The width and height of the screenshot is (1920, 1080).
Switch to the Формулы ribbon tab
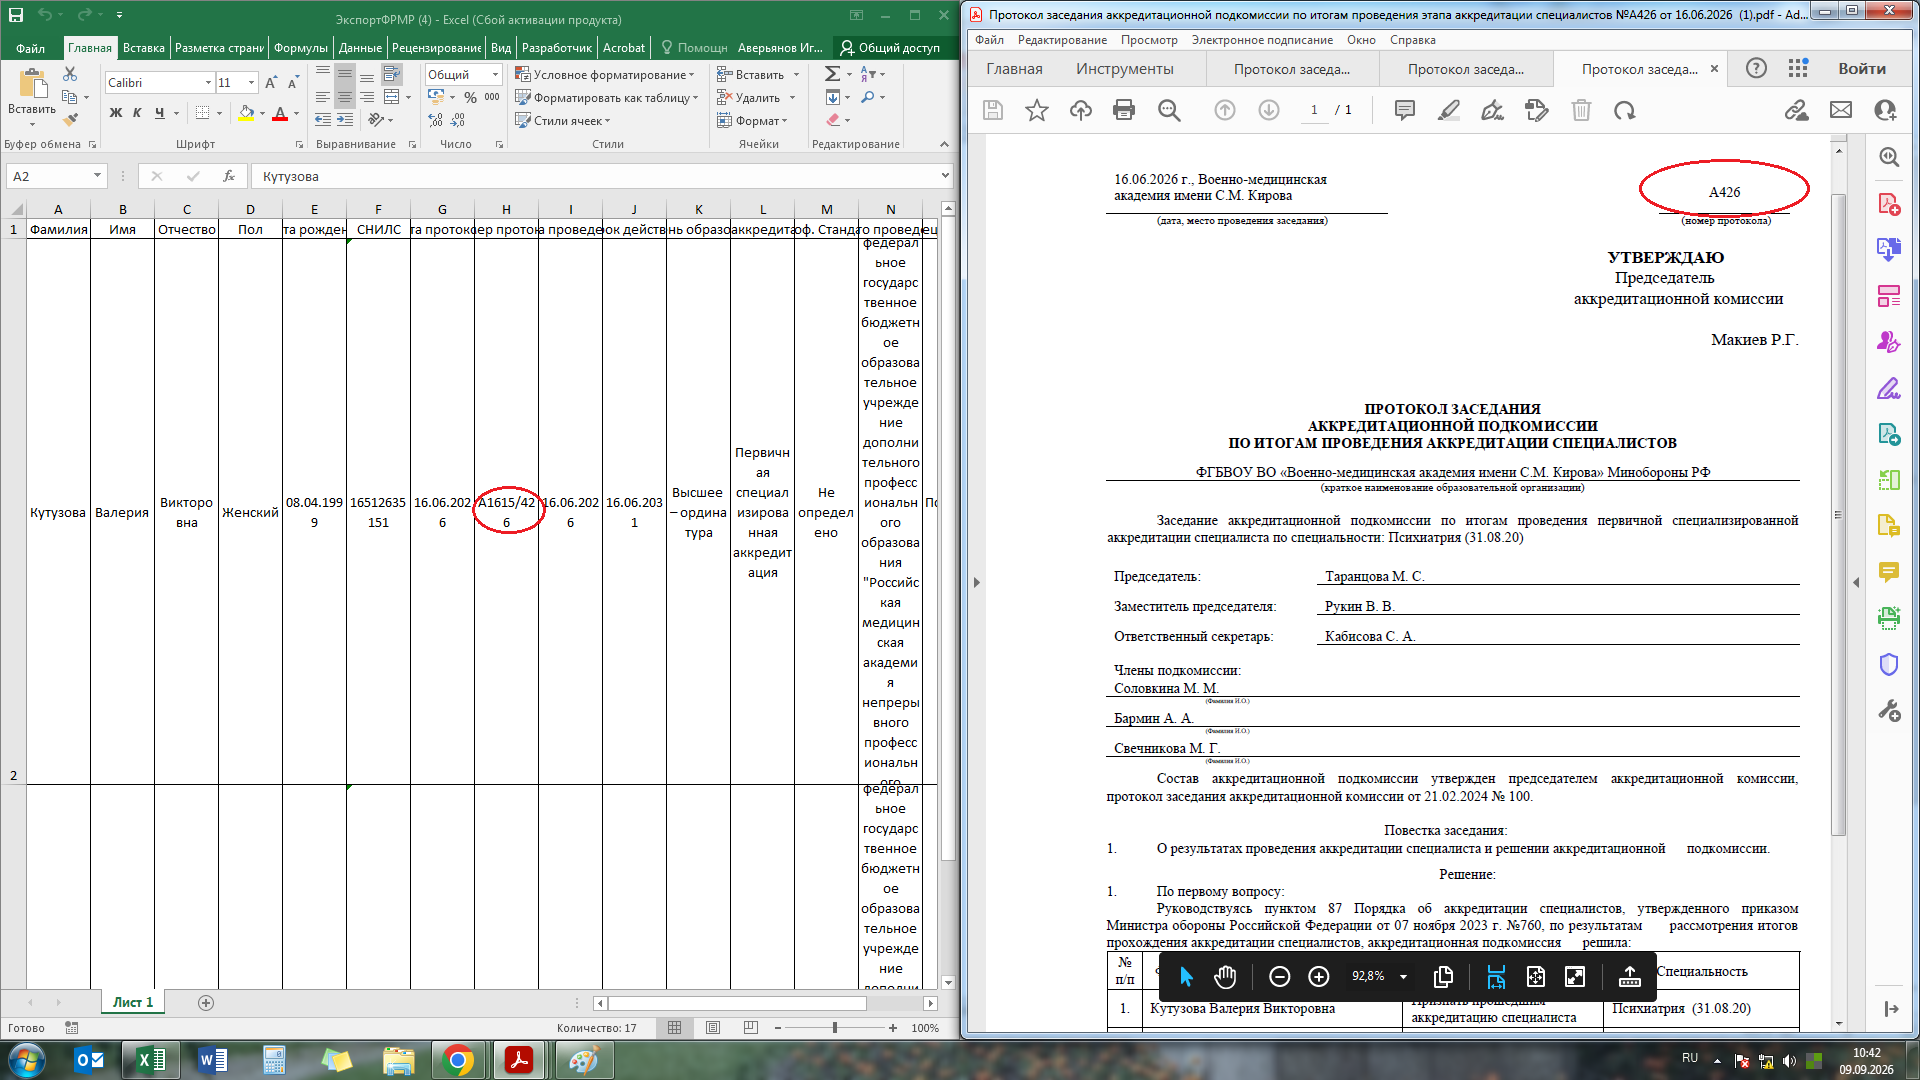coord(300,48)
